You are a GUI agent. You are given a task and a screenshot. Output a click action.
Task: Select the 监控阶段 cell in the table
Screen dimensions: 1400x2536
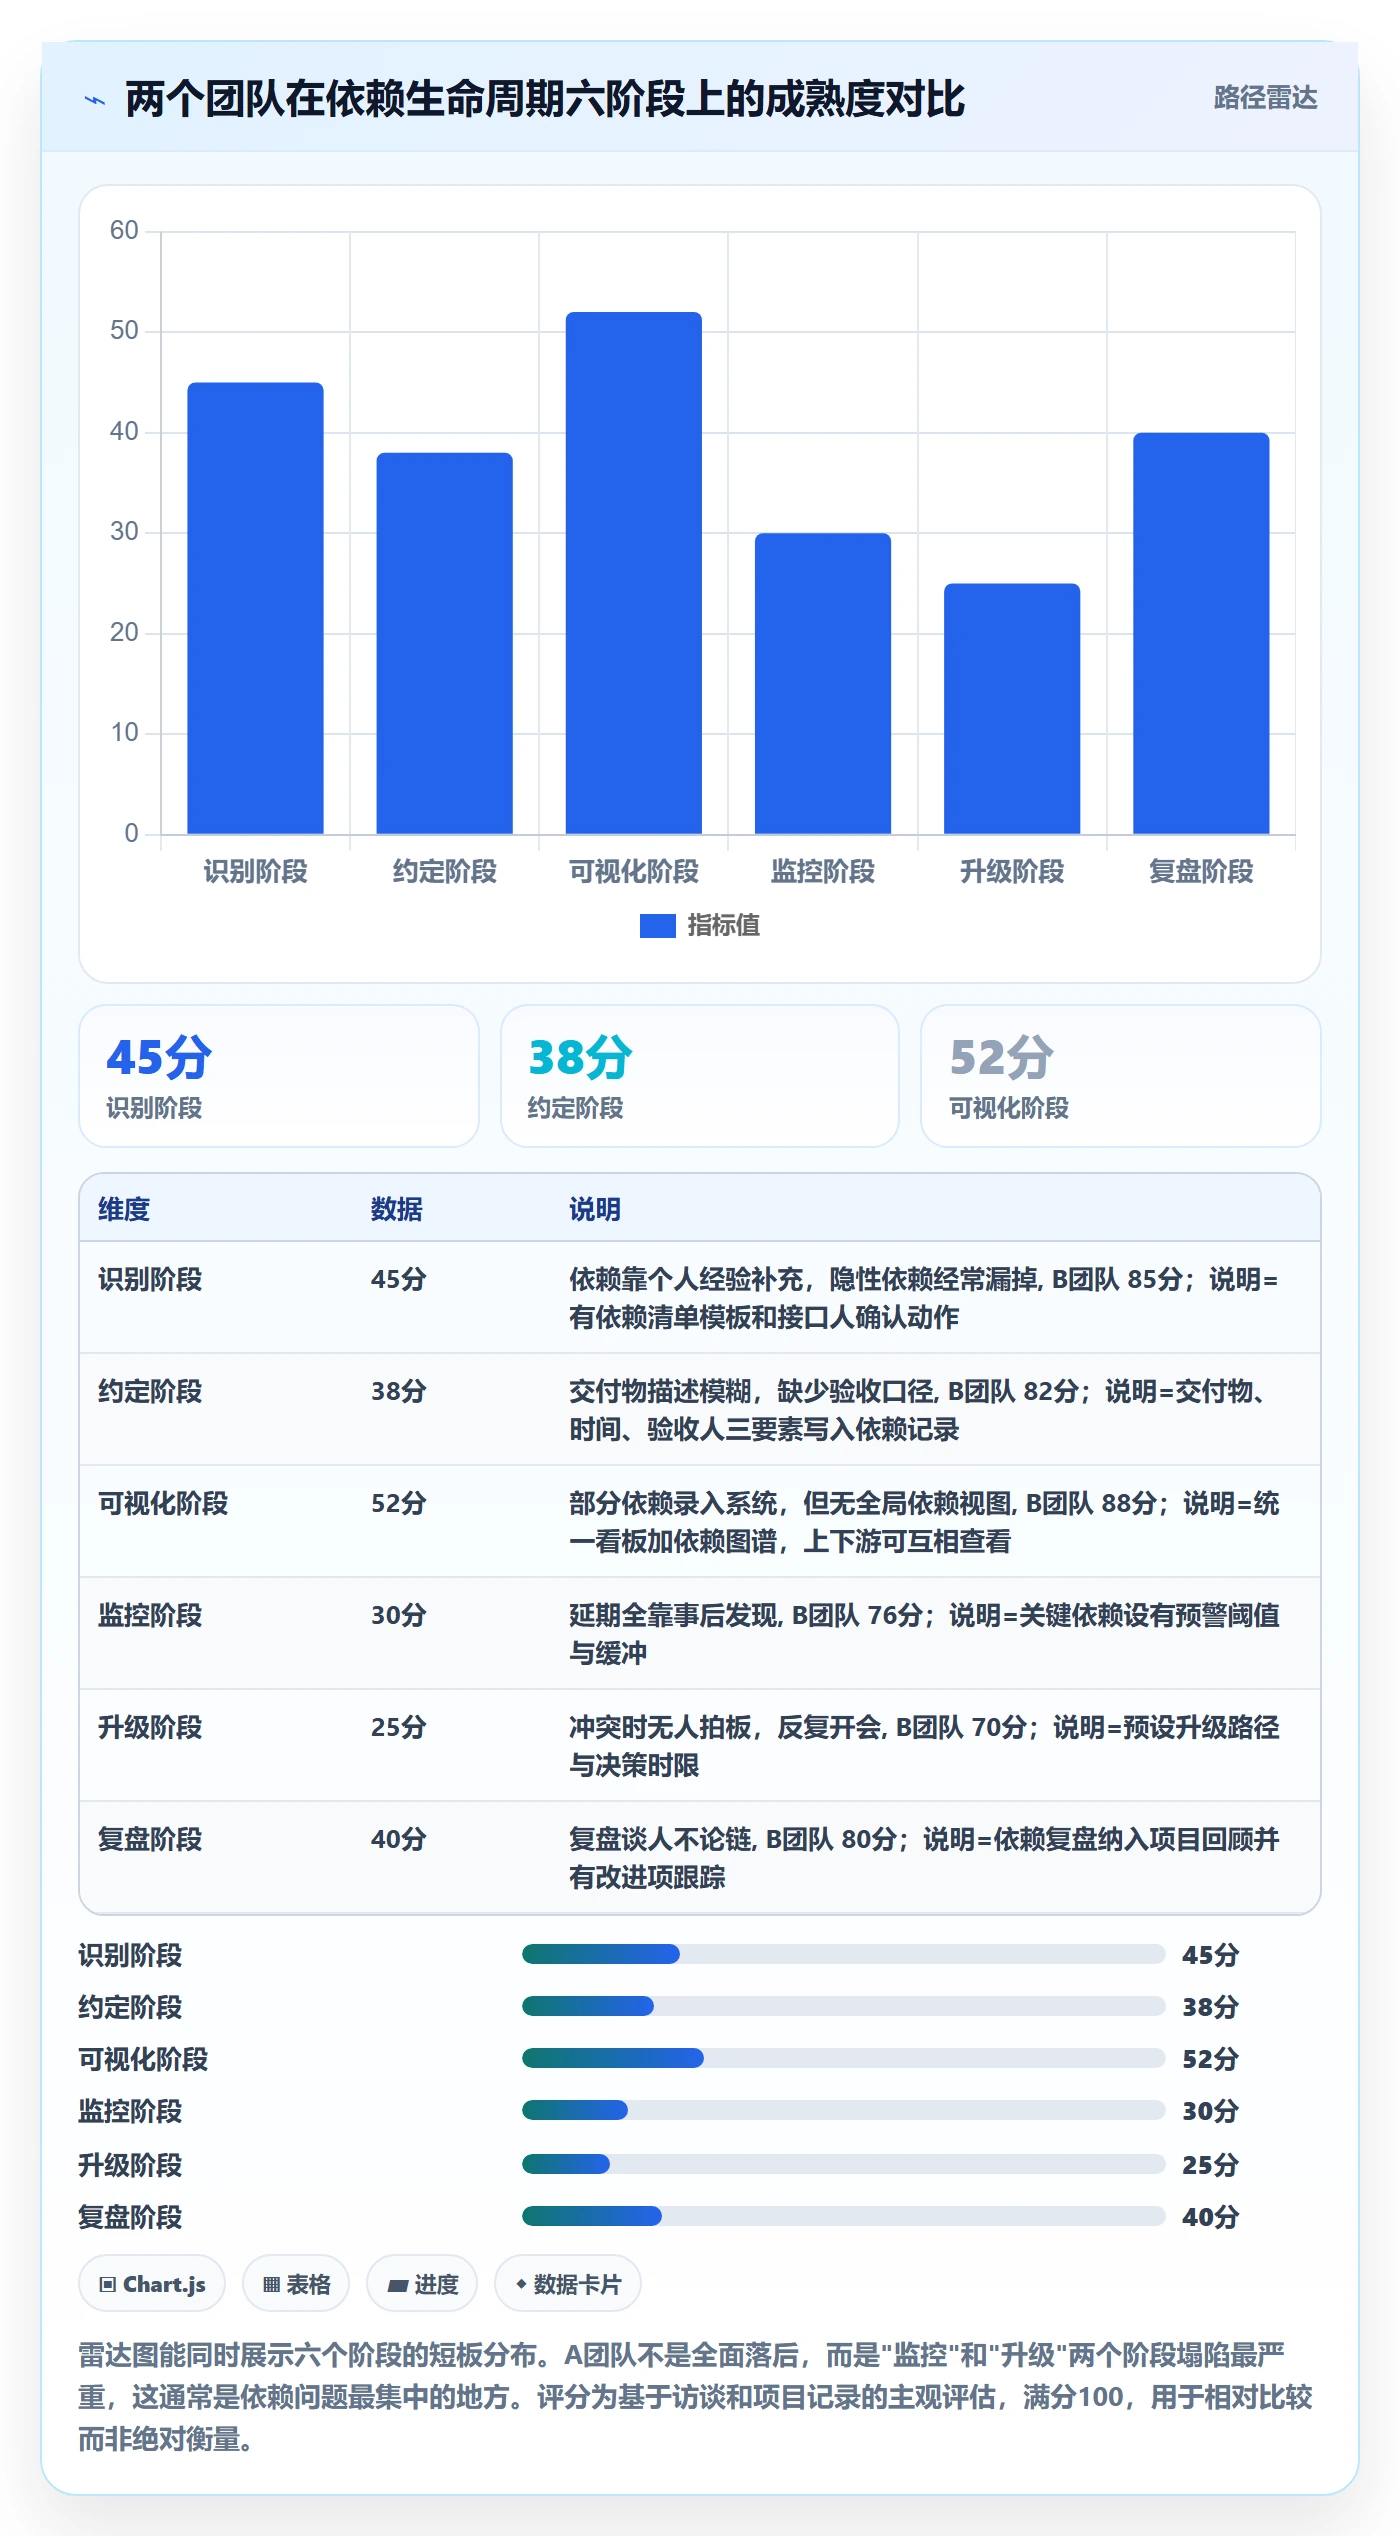[x=150, y=1615]
